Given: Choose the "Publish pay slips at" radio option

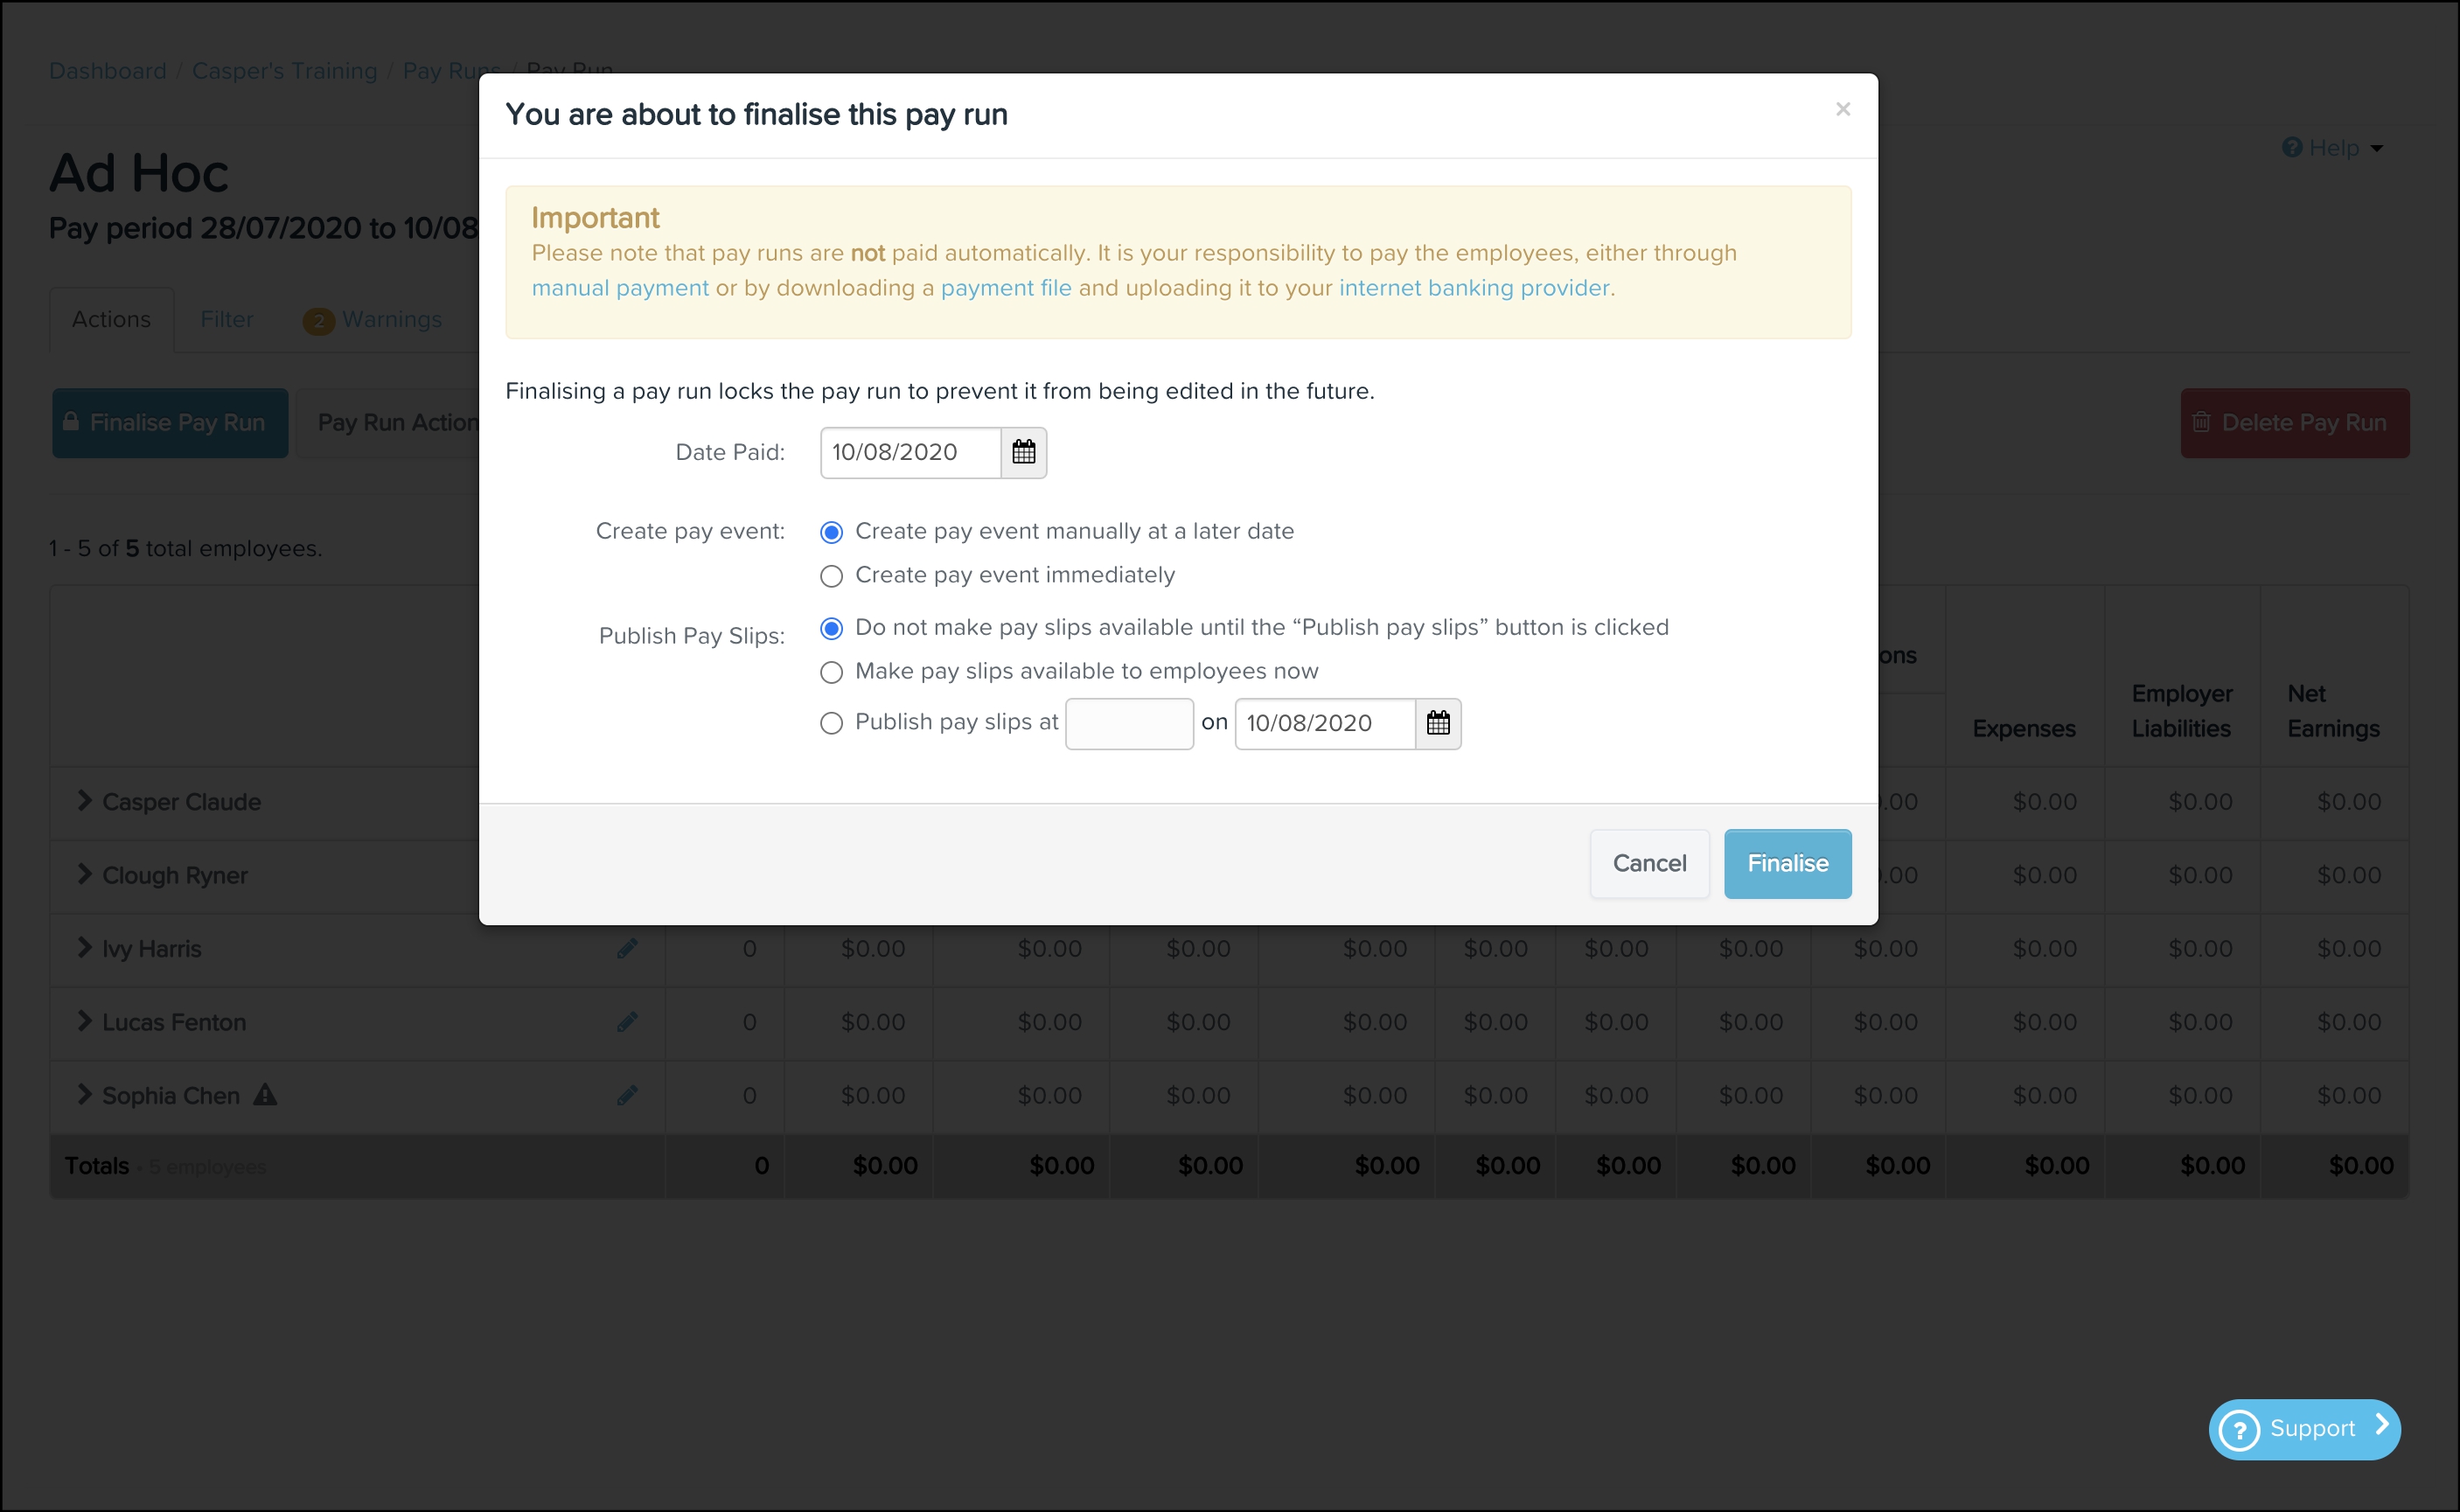Looking at the screenshot, I should click(831, 723).
